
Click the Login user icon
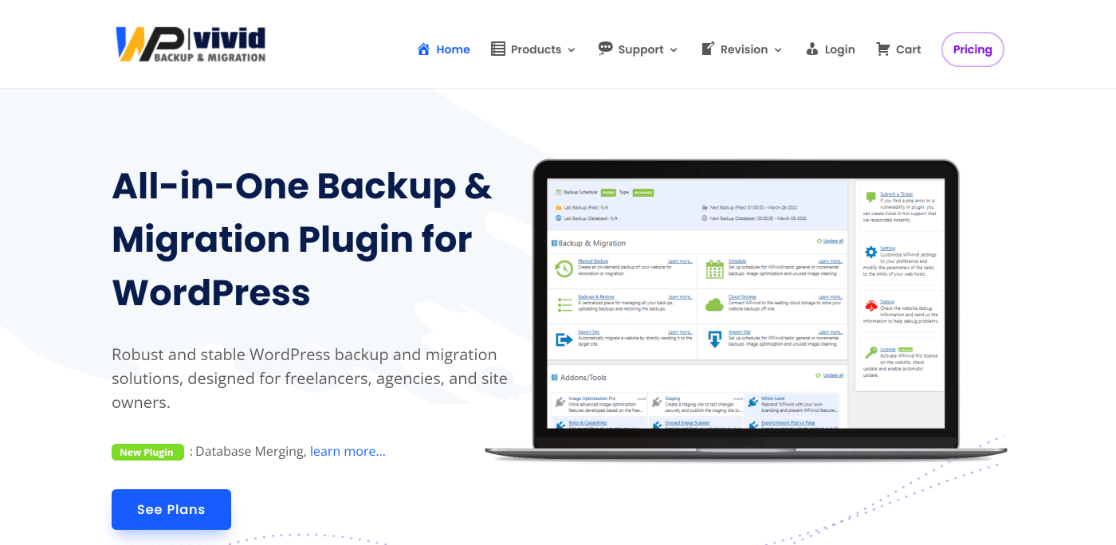(812, 49)
